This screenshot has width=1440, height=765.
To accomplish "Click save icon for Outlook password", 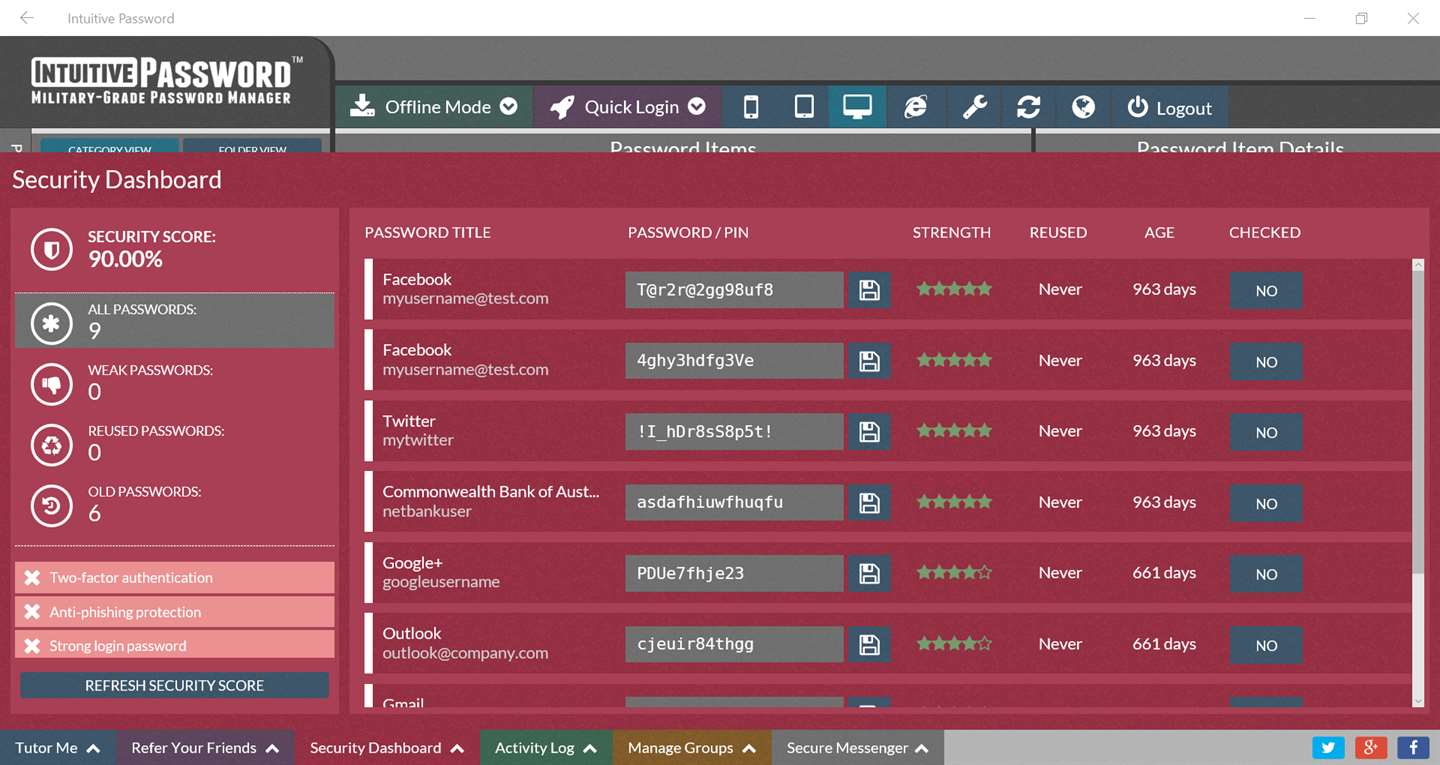I will point(869,645).
